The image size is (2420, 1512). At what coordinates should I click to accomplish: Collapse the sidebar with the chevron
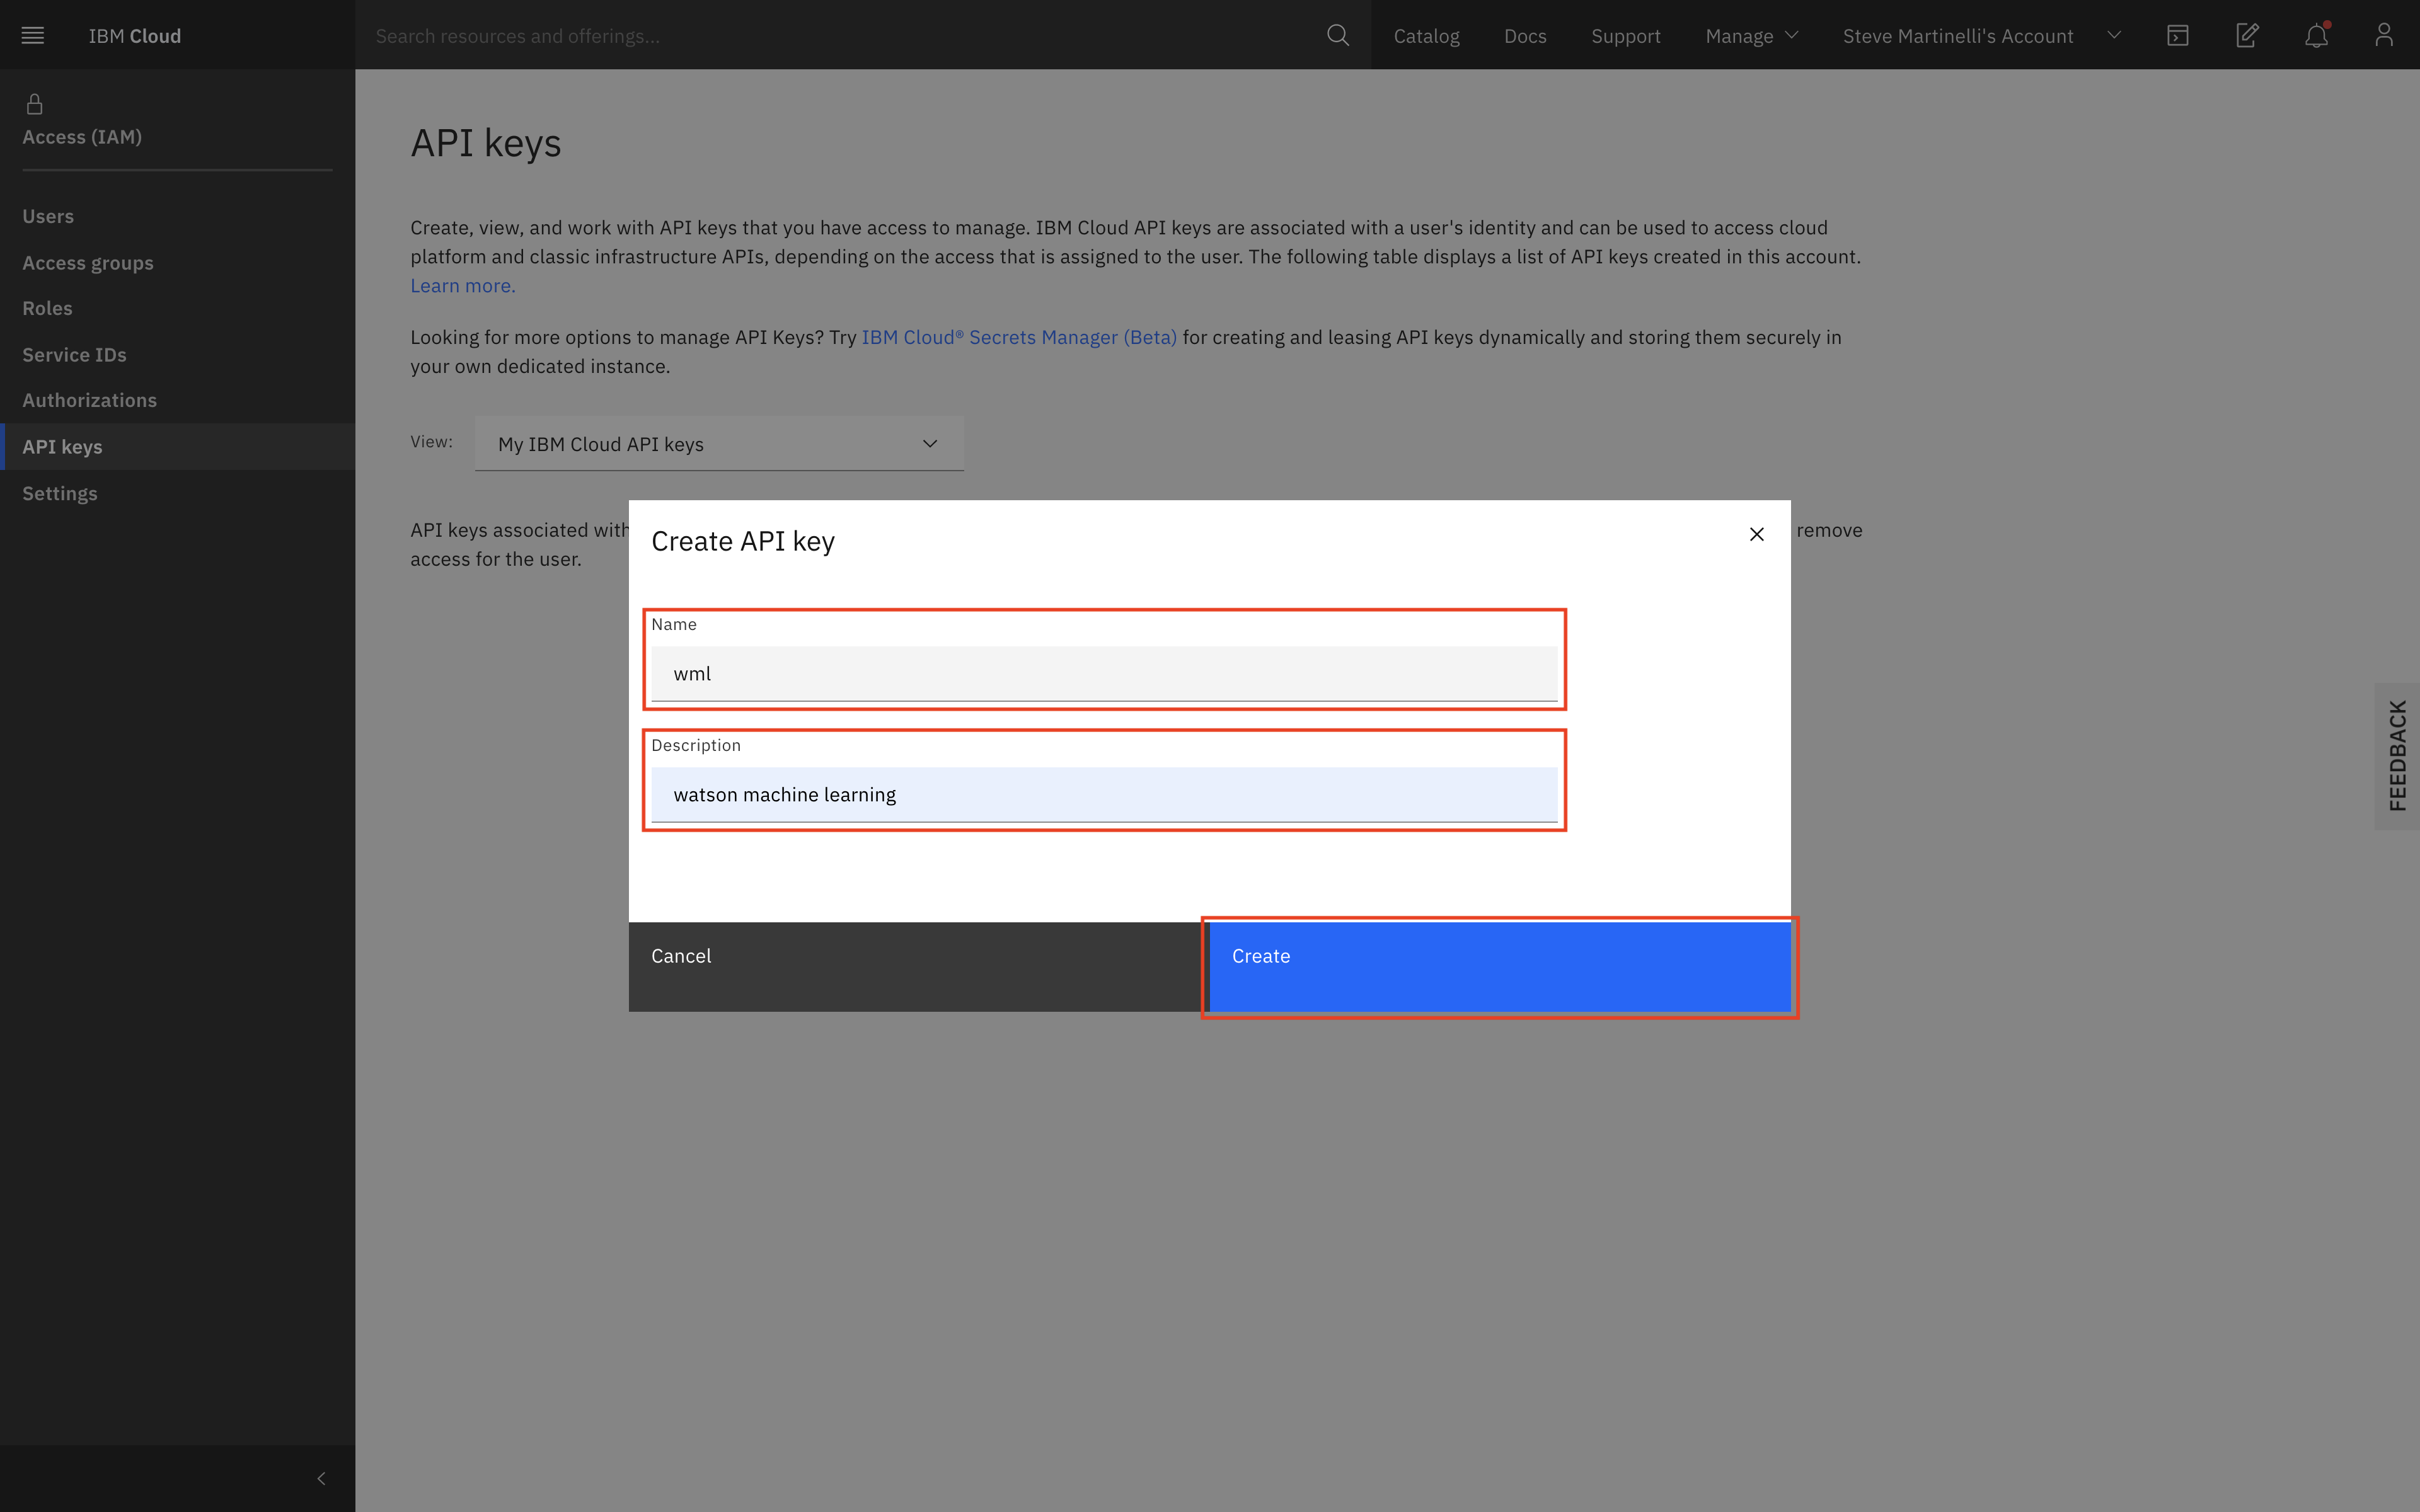coord(321,1478)
